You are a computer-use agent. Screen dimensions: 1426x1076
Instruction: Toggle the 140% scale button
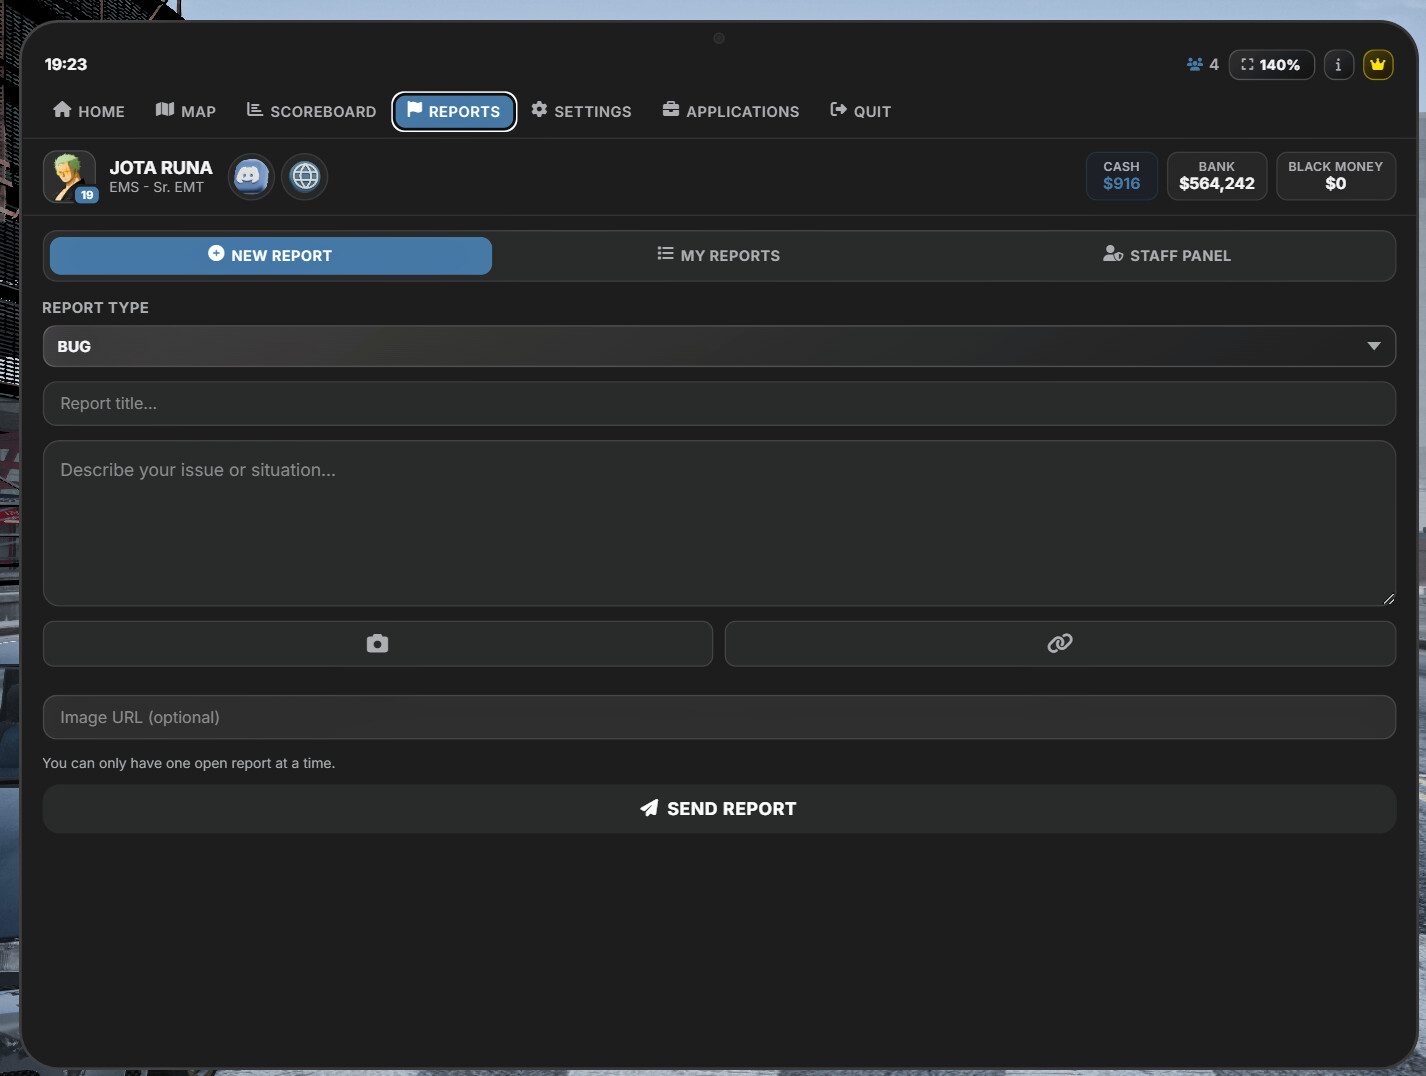pos(1271,64)
